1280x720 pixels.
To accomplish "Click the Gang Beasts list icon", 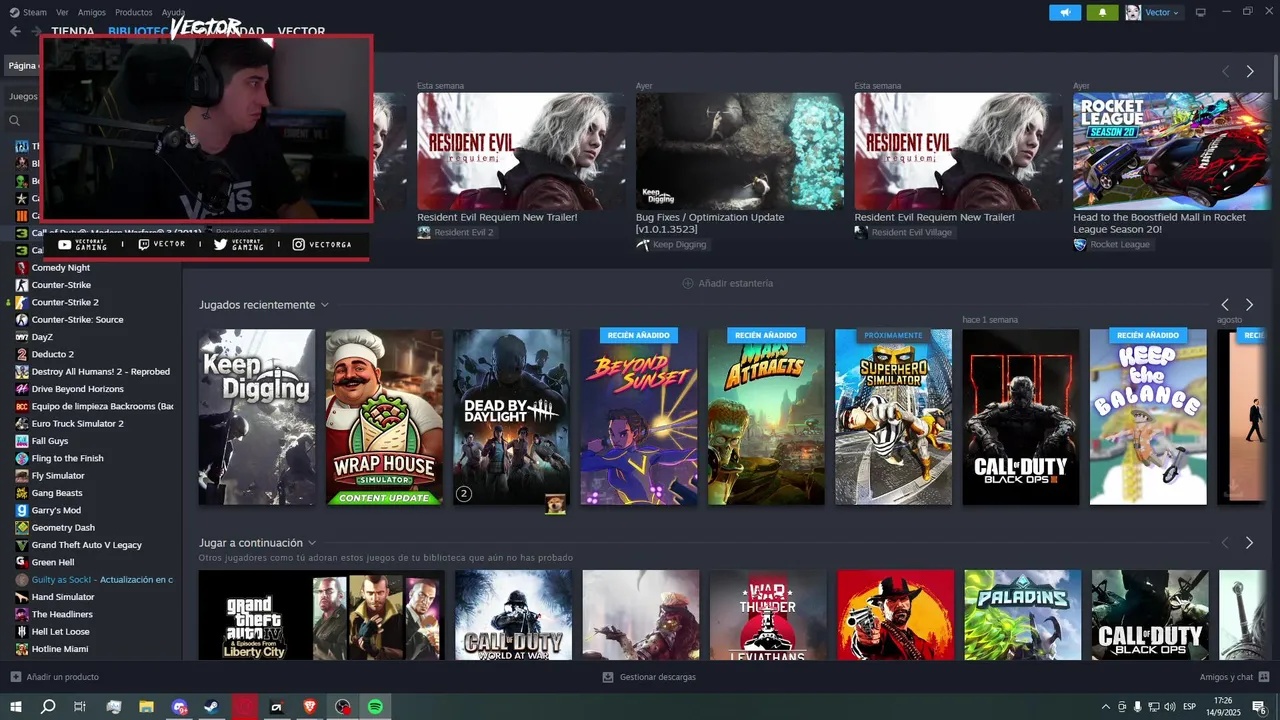I will (22, 493).
